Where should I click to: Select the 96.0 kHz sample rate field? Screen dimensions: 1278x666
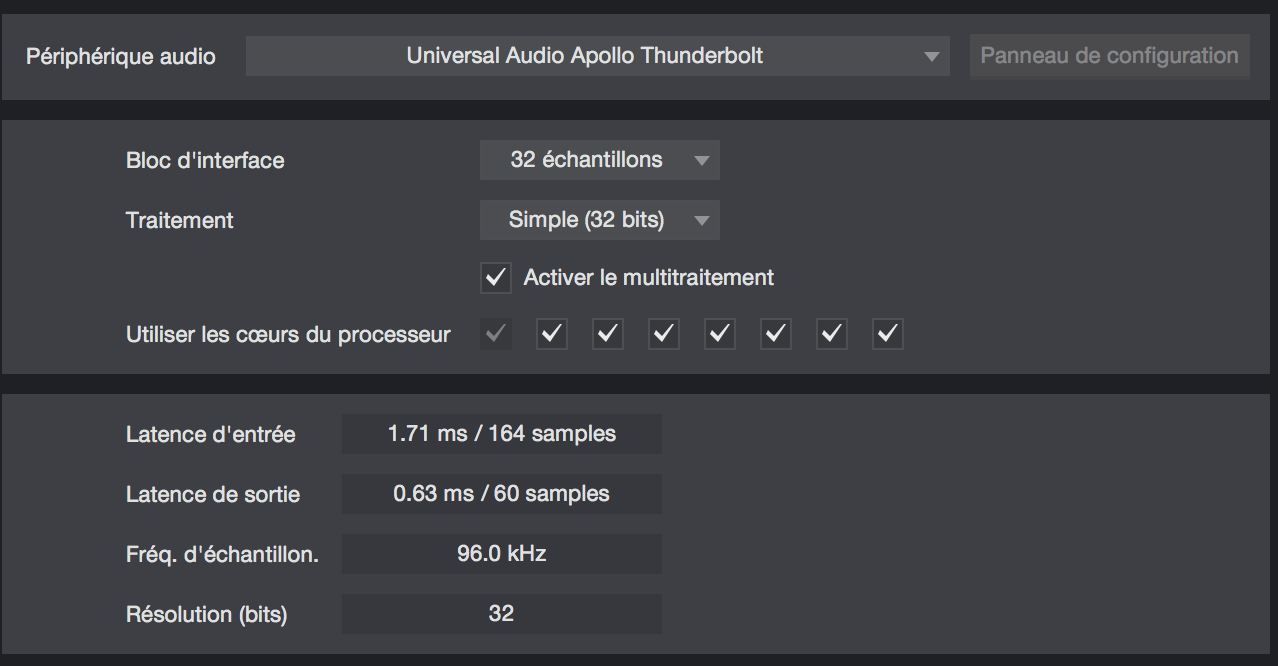click(x=502, y=554)
